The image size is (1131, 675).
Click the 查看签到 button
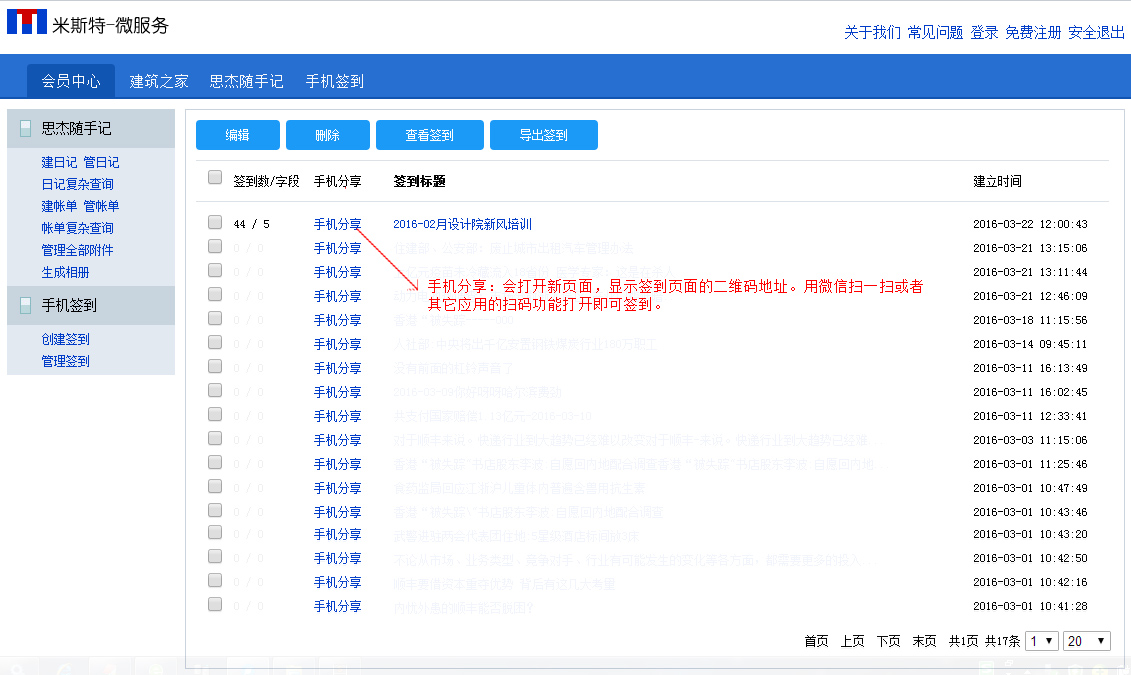click(x=429, y=135)
